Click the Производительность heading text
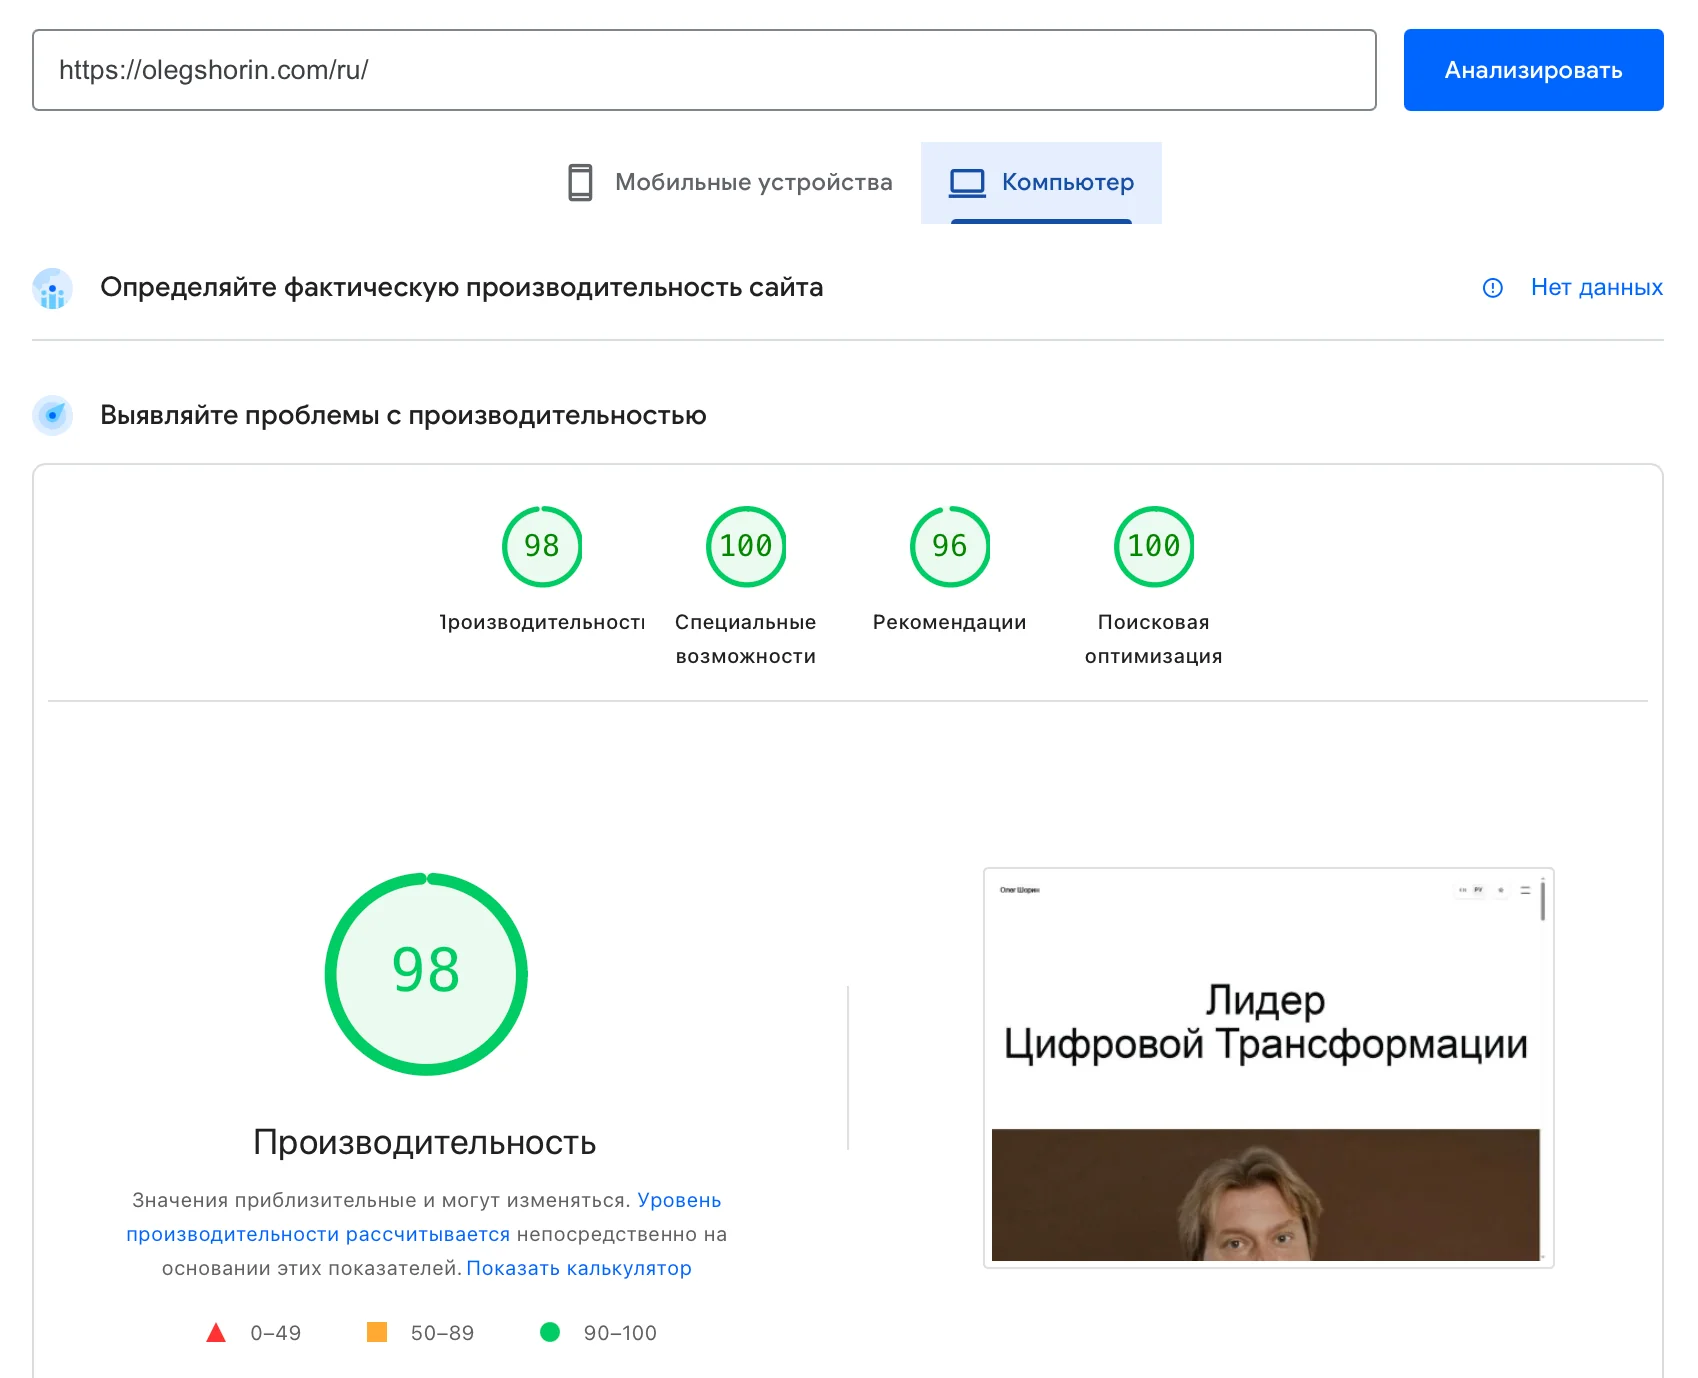The image size is (1698, 1378). coord(425,1142)
